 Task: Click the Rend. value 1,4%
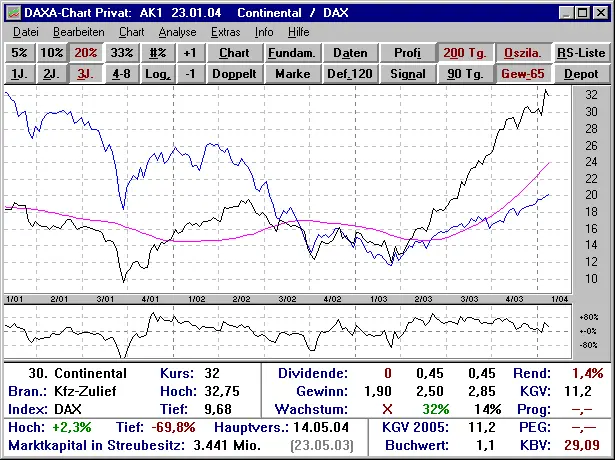(588, 373)
